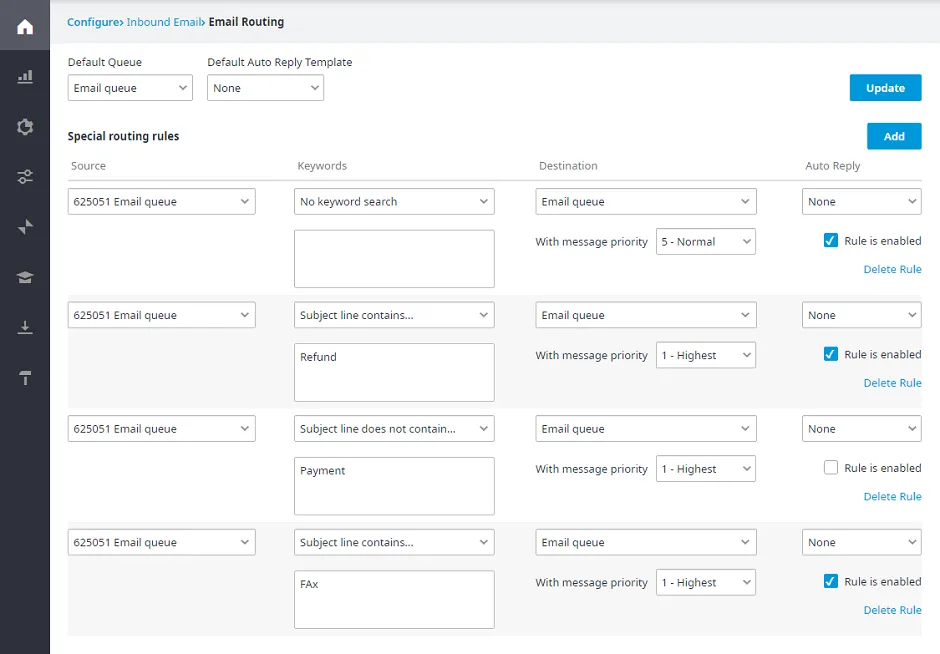Open Auto Reply dropdown of Refund rule
This screenshot has height=654, width=940.
coord(861,315)
